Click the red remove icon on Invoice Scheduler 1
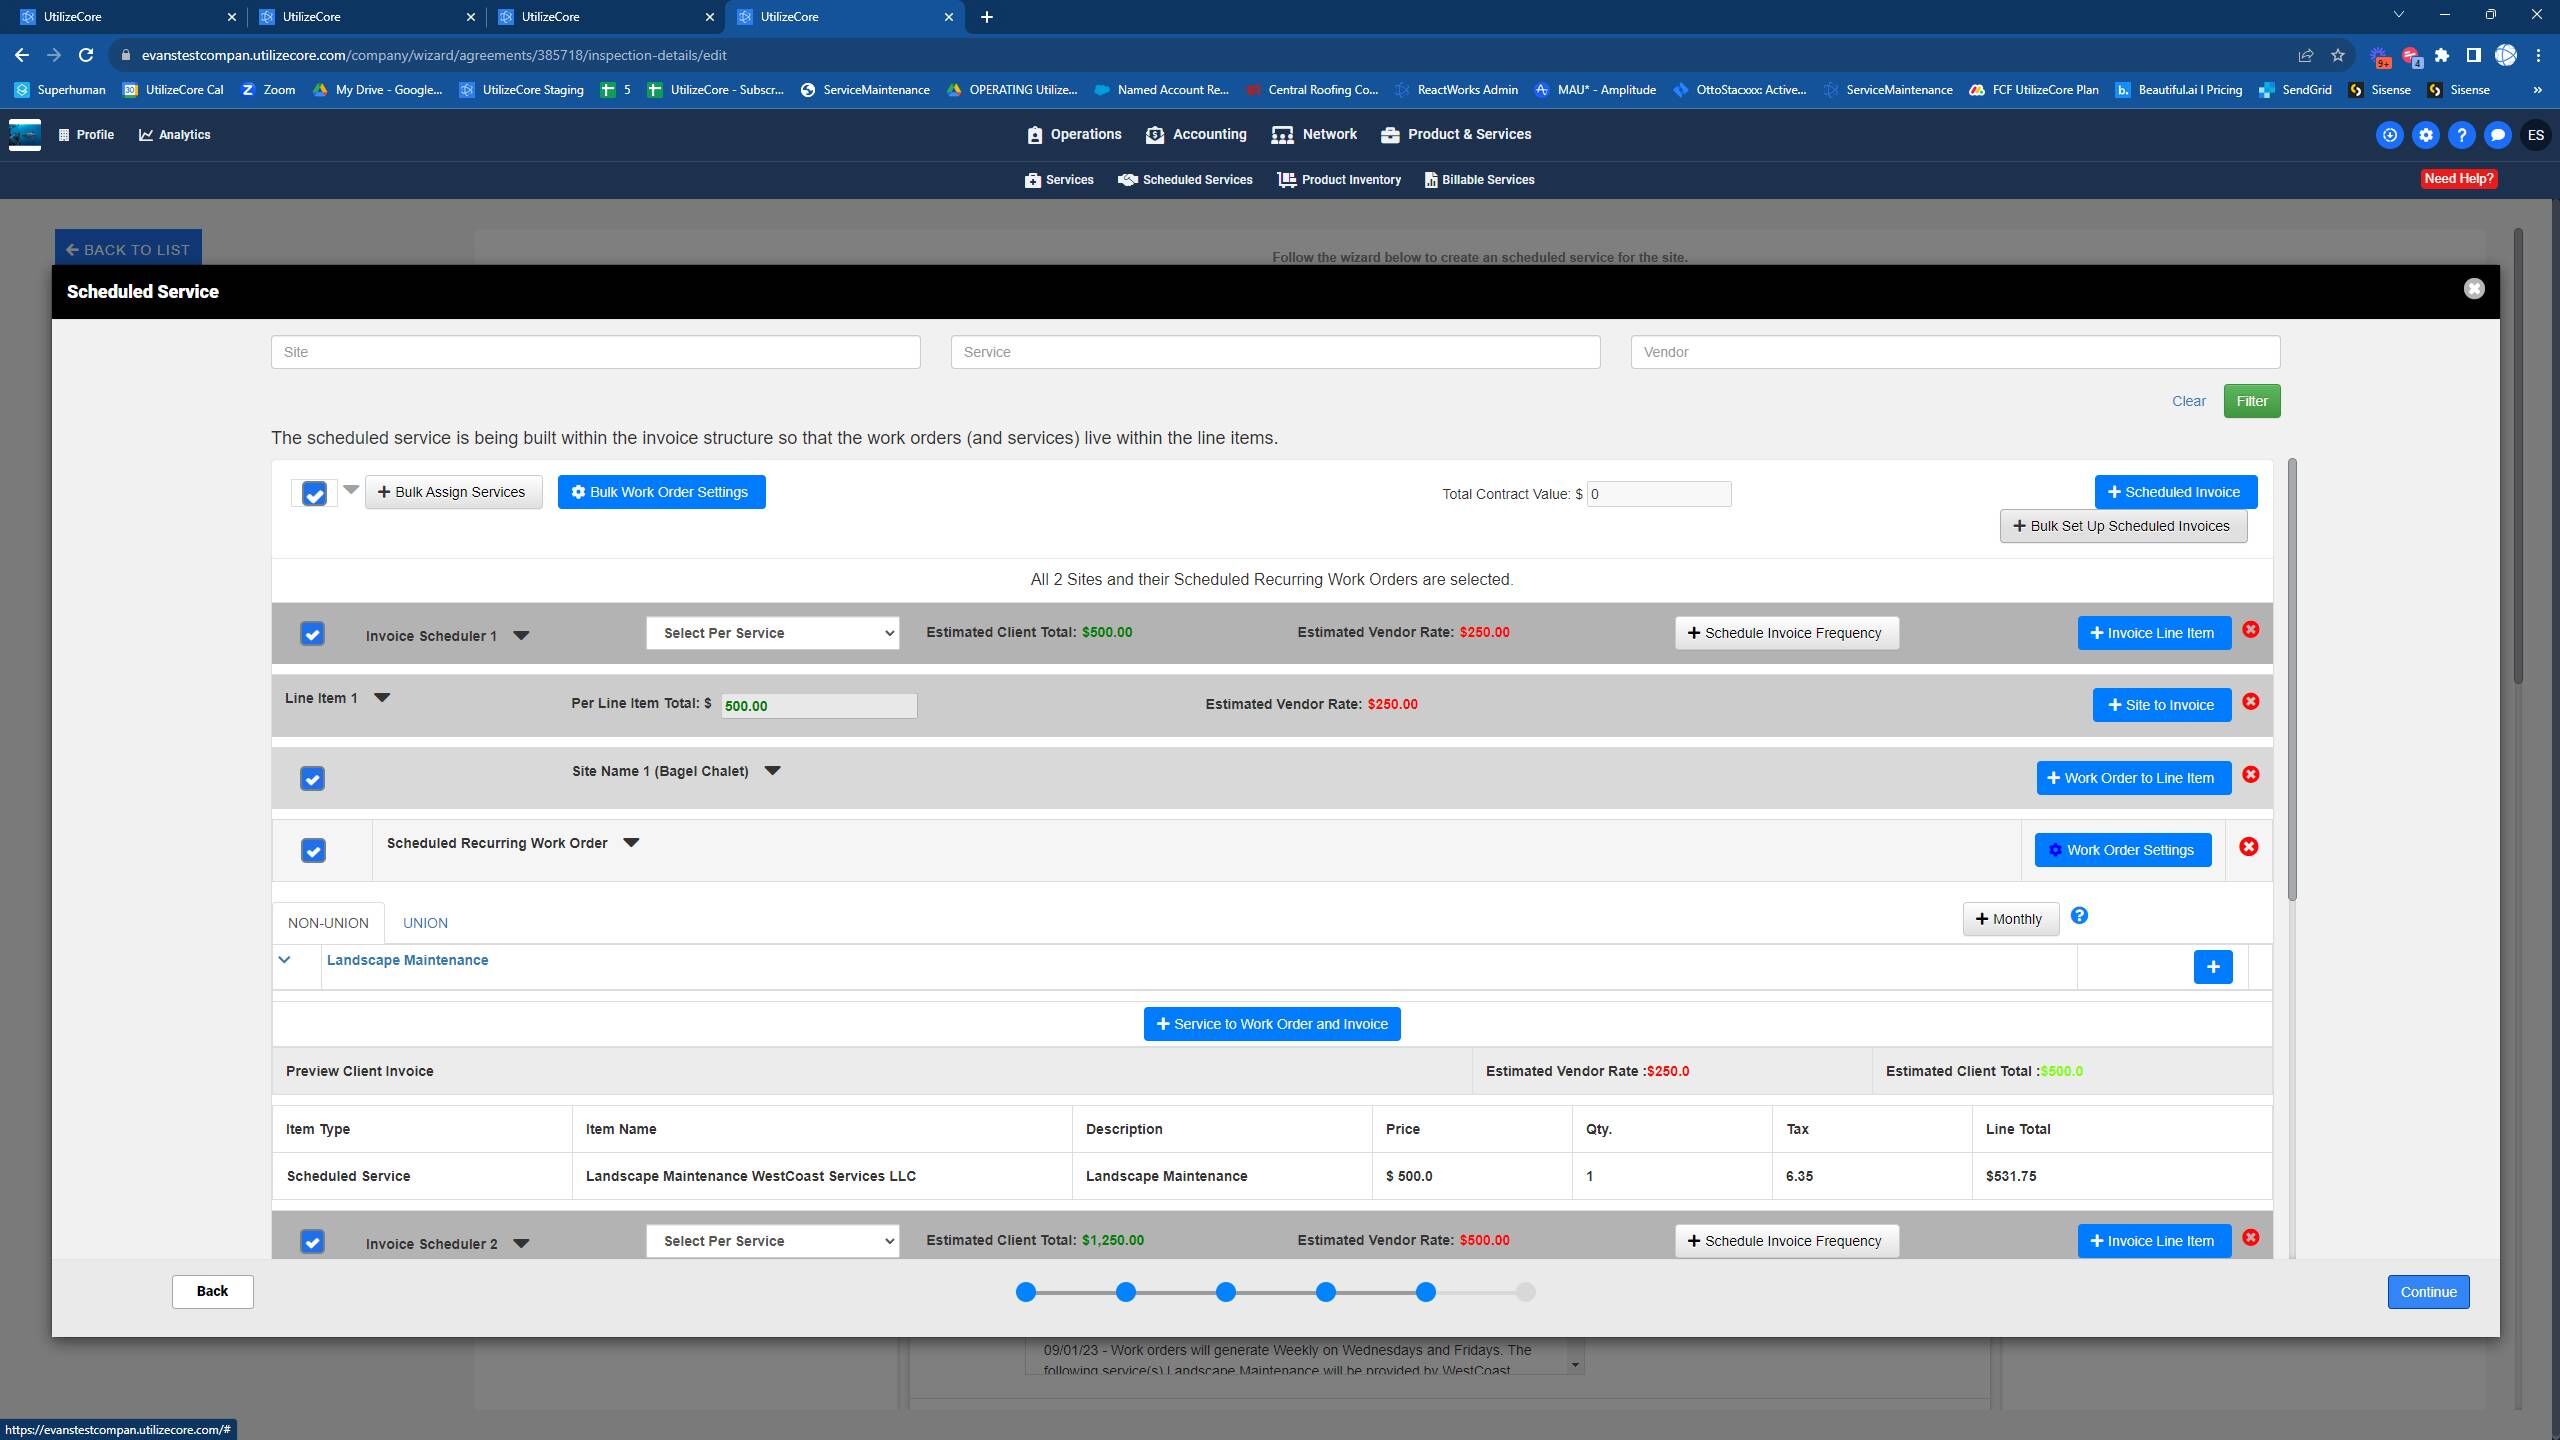 (x=2250, y=630)
